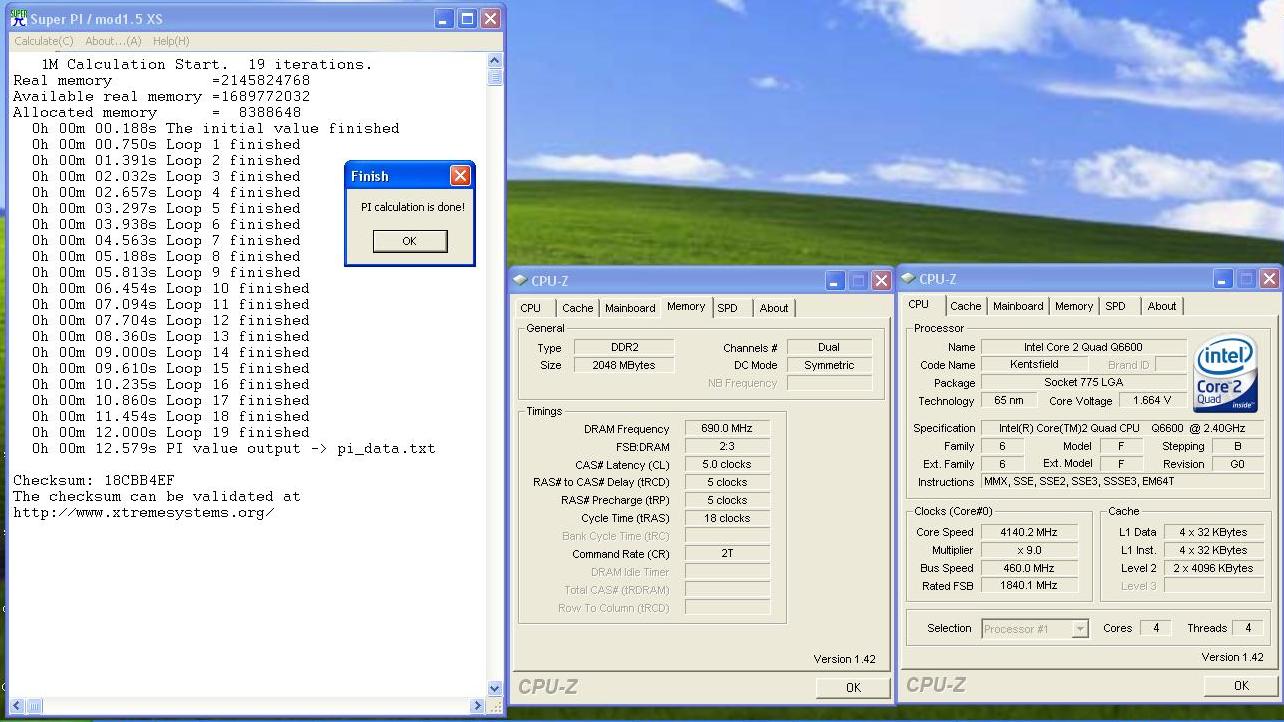Image resolution: width=1284 pixels, height=722 pixels.
Task: Click the 'Checksum: 18CBB4EF' line in Super PI
Action: pyautogui.click(x=94, y=481)
